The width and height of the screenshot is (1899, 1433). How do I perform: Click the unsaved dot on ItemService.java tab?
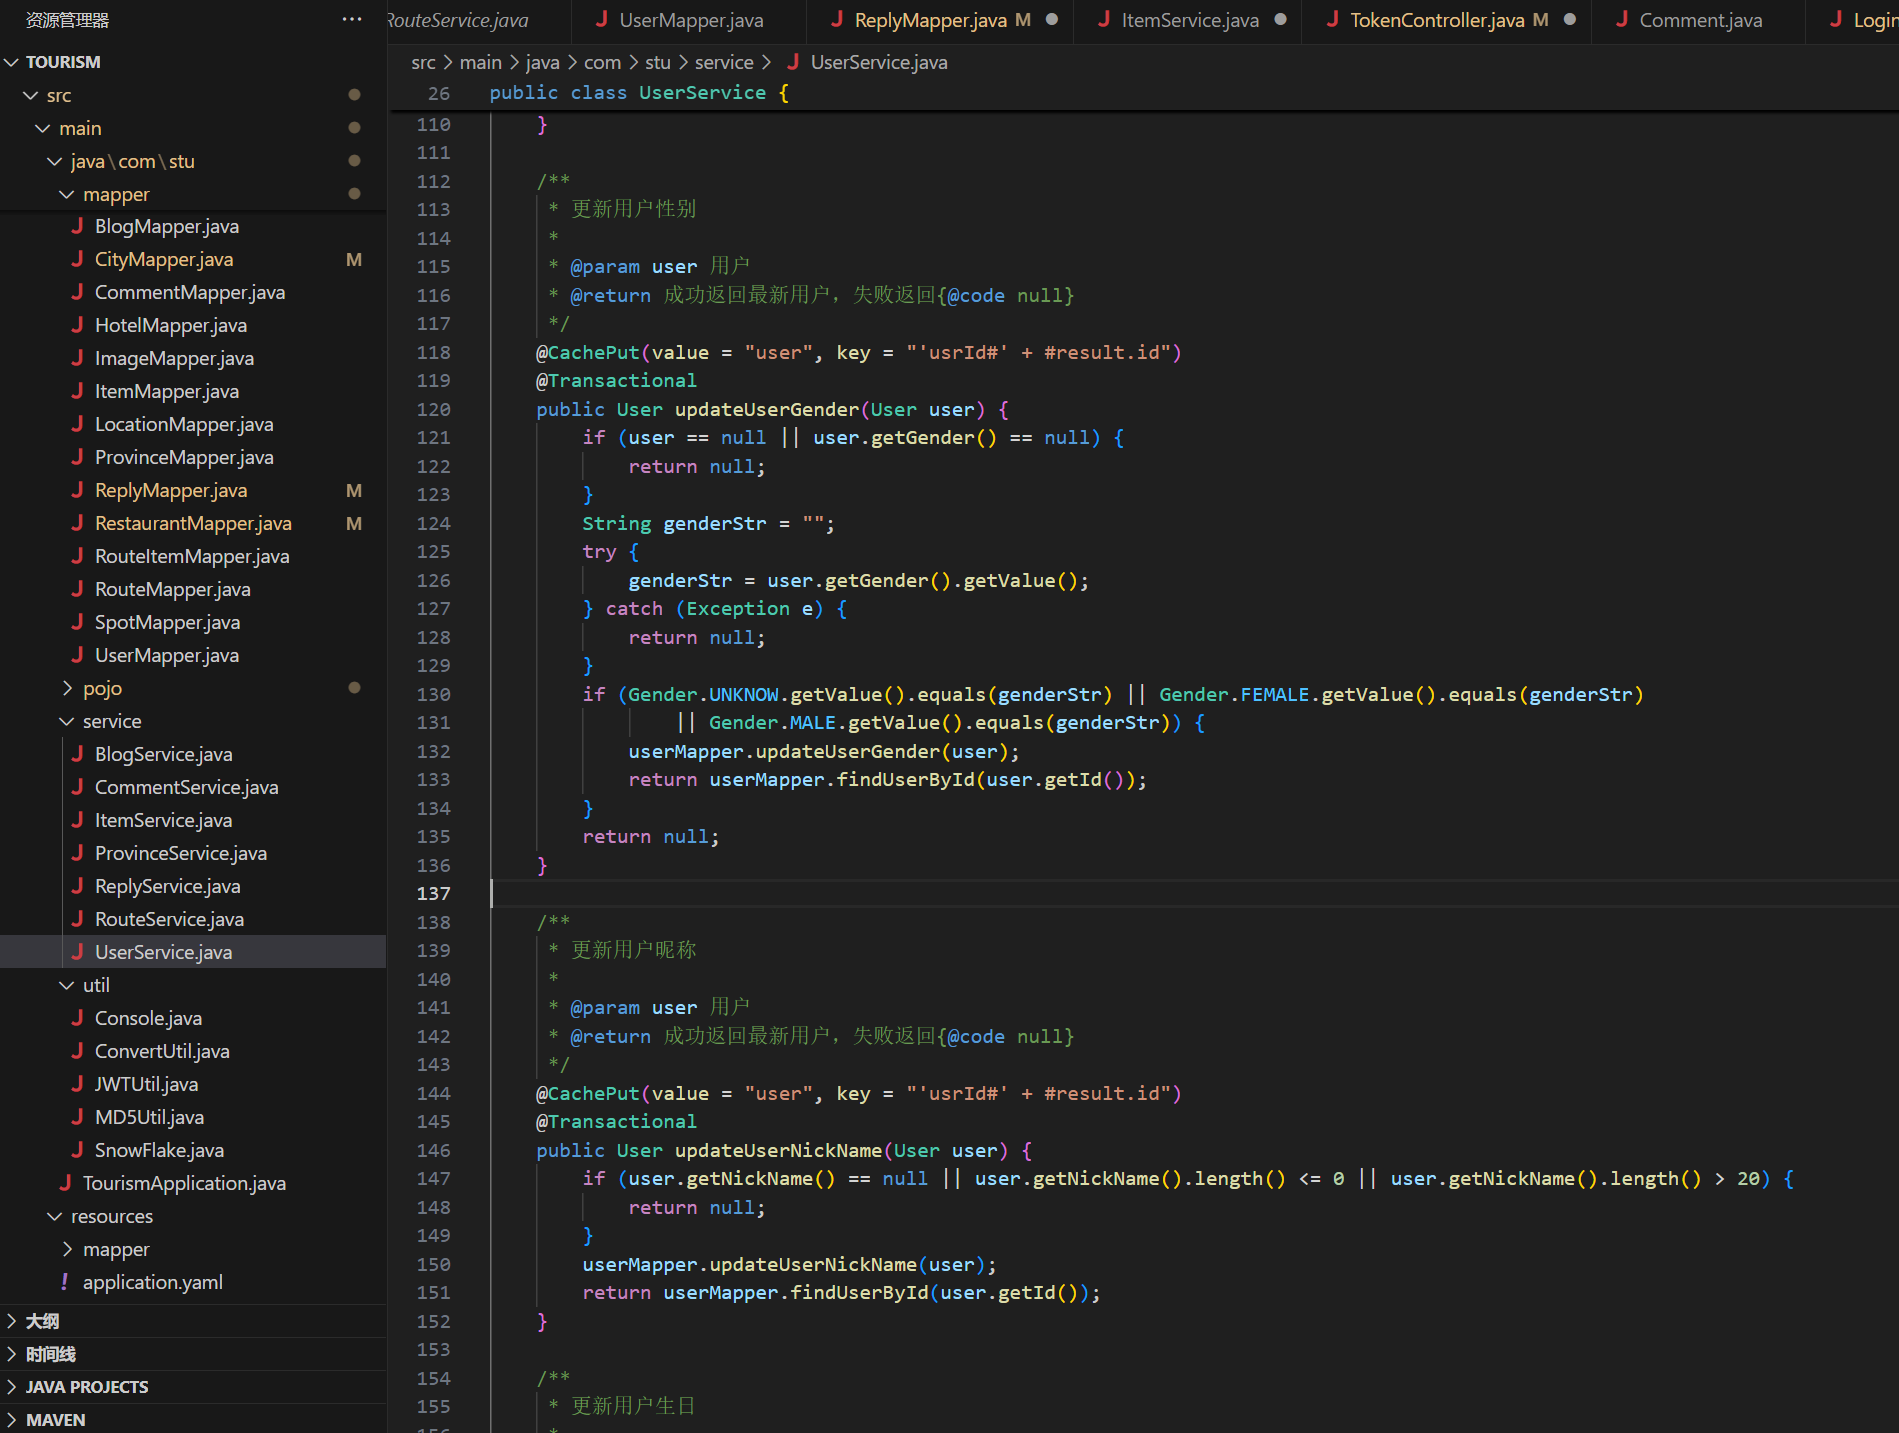pos(1280,20)
